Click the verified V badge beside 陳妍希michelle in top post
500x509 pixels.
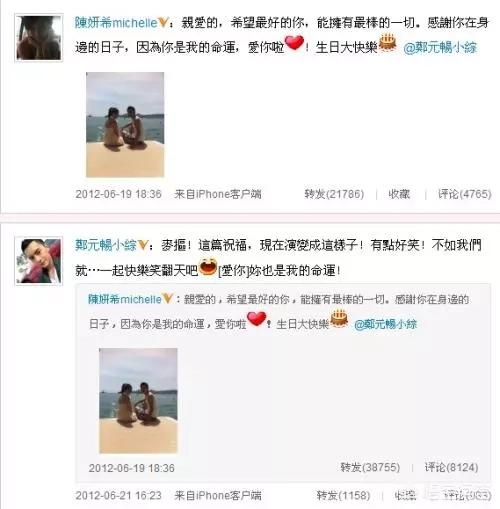pos(163,23)
